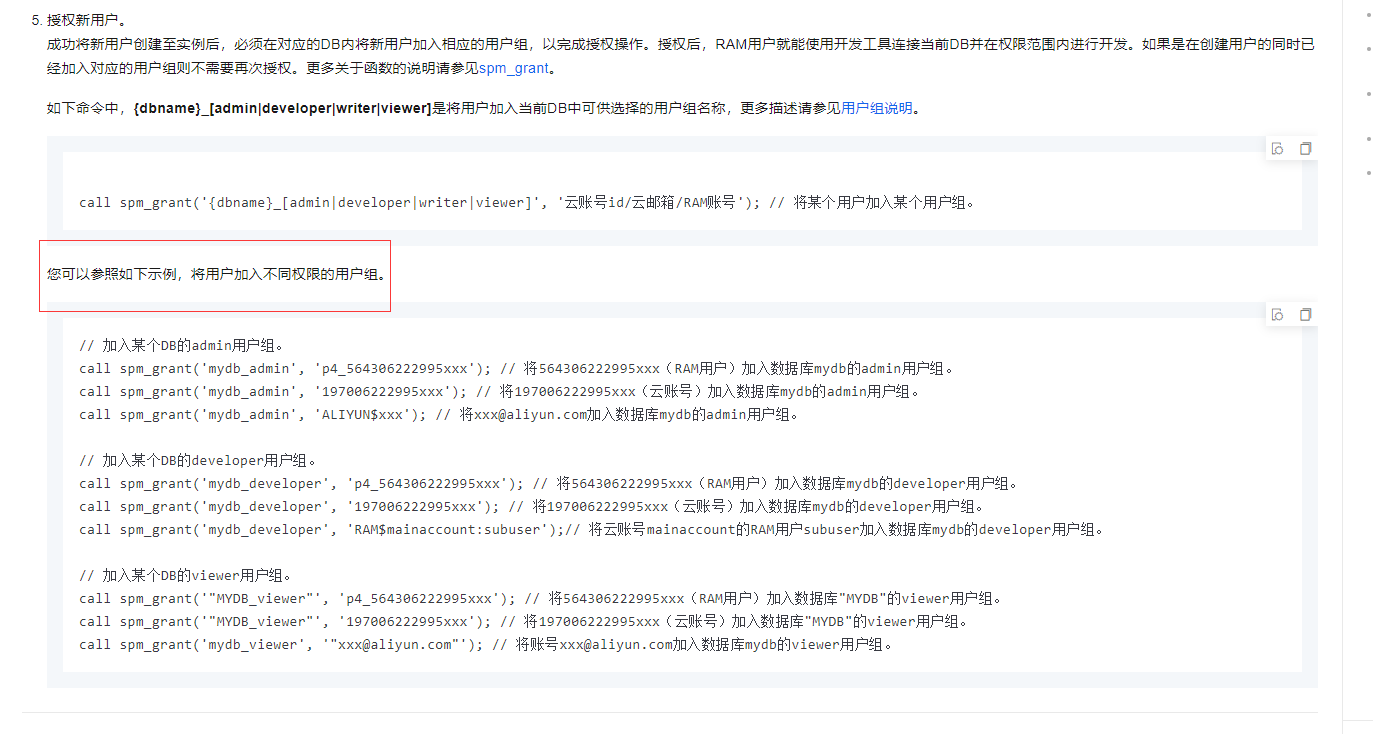Click the mydb_viewer line with xxx@aliyun.com
The image size is (1373, 734).
point(487,644)
